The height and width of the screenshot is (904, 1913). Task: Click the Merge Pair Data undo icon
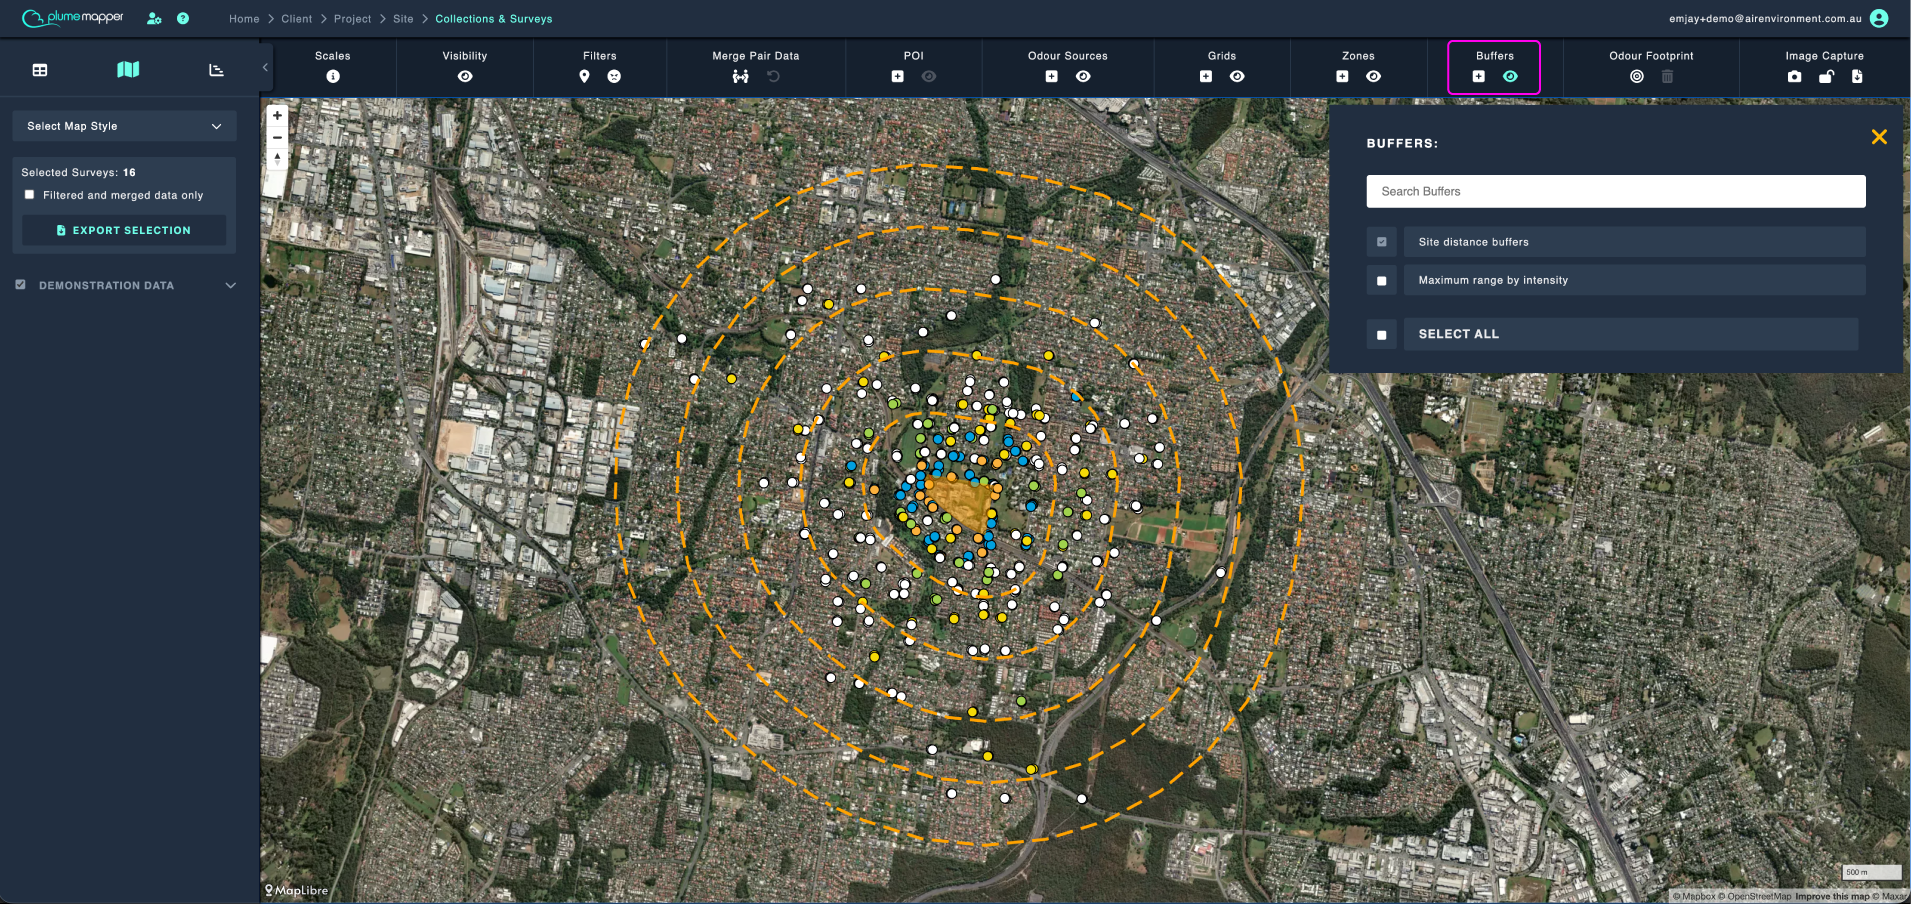click(x=773, y=76)
